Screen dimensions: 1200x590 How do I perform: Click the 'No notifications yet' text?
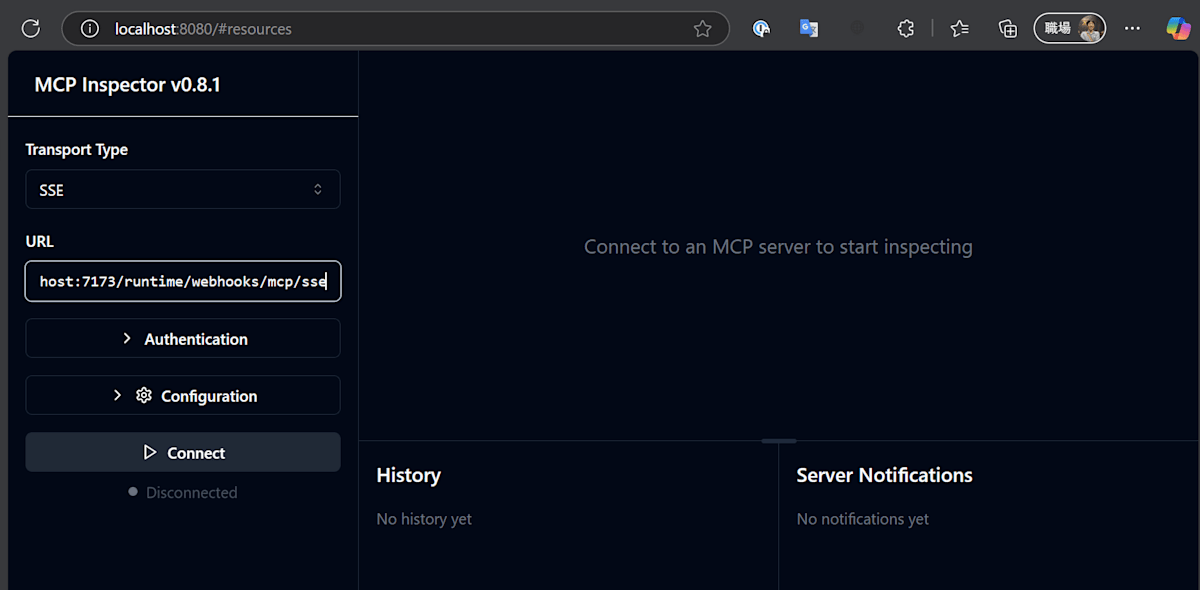[863, 519]
